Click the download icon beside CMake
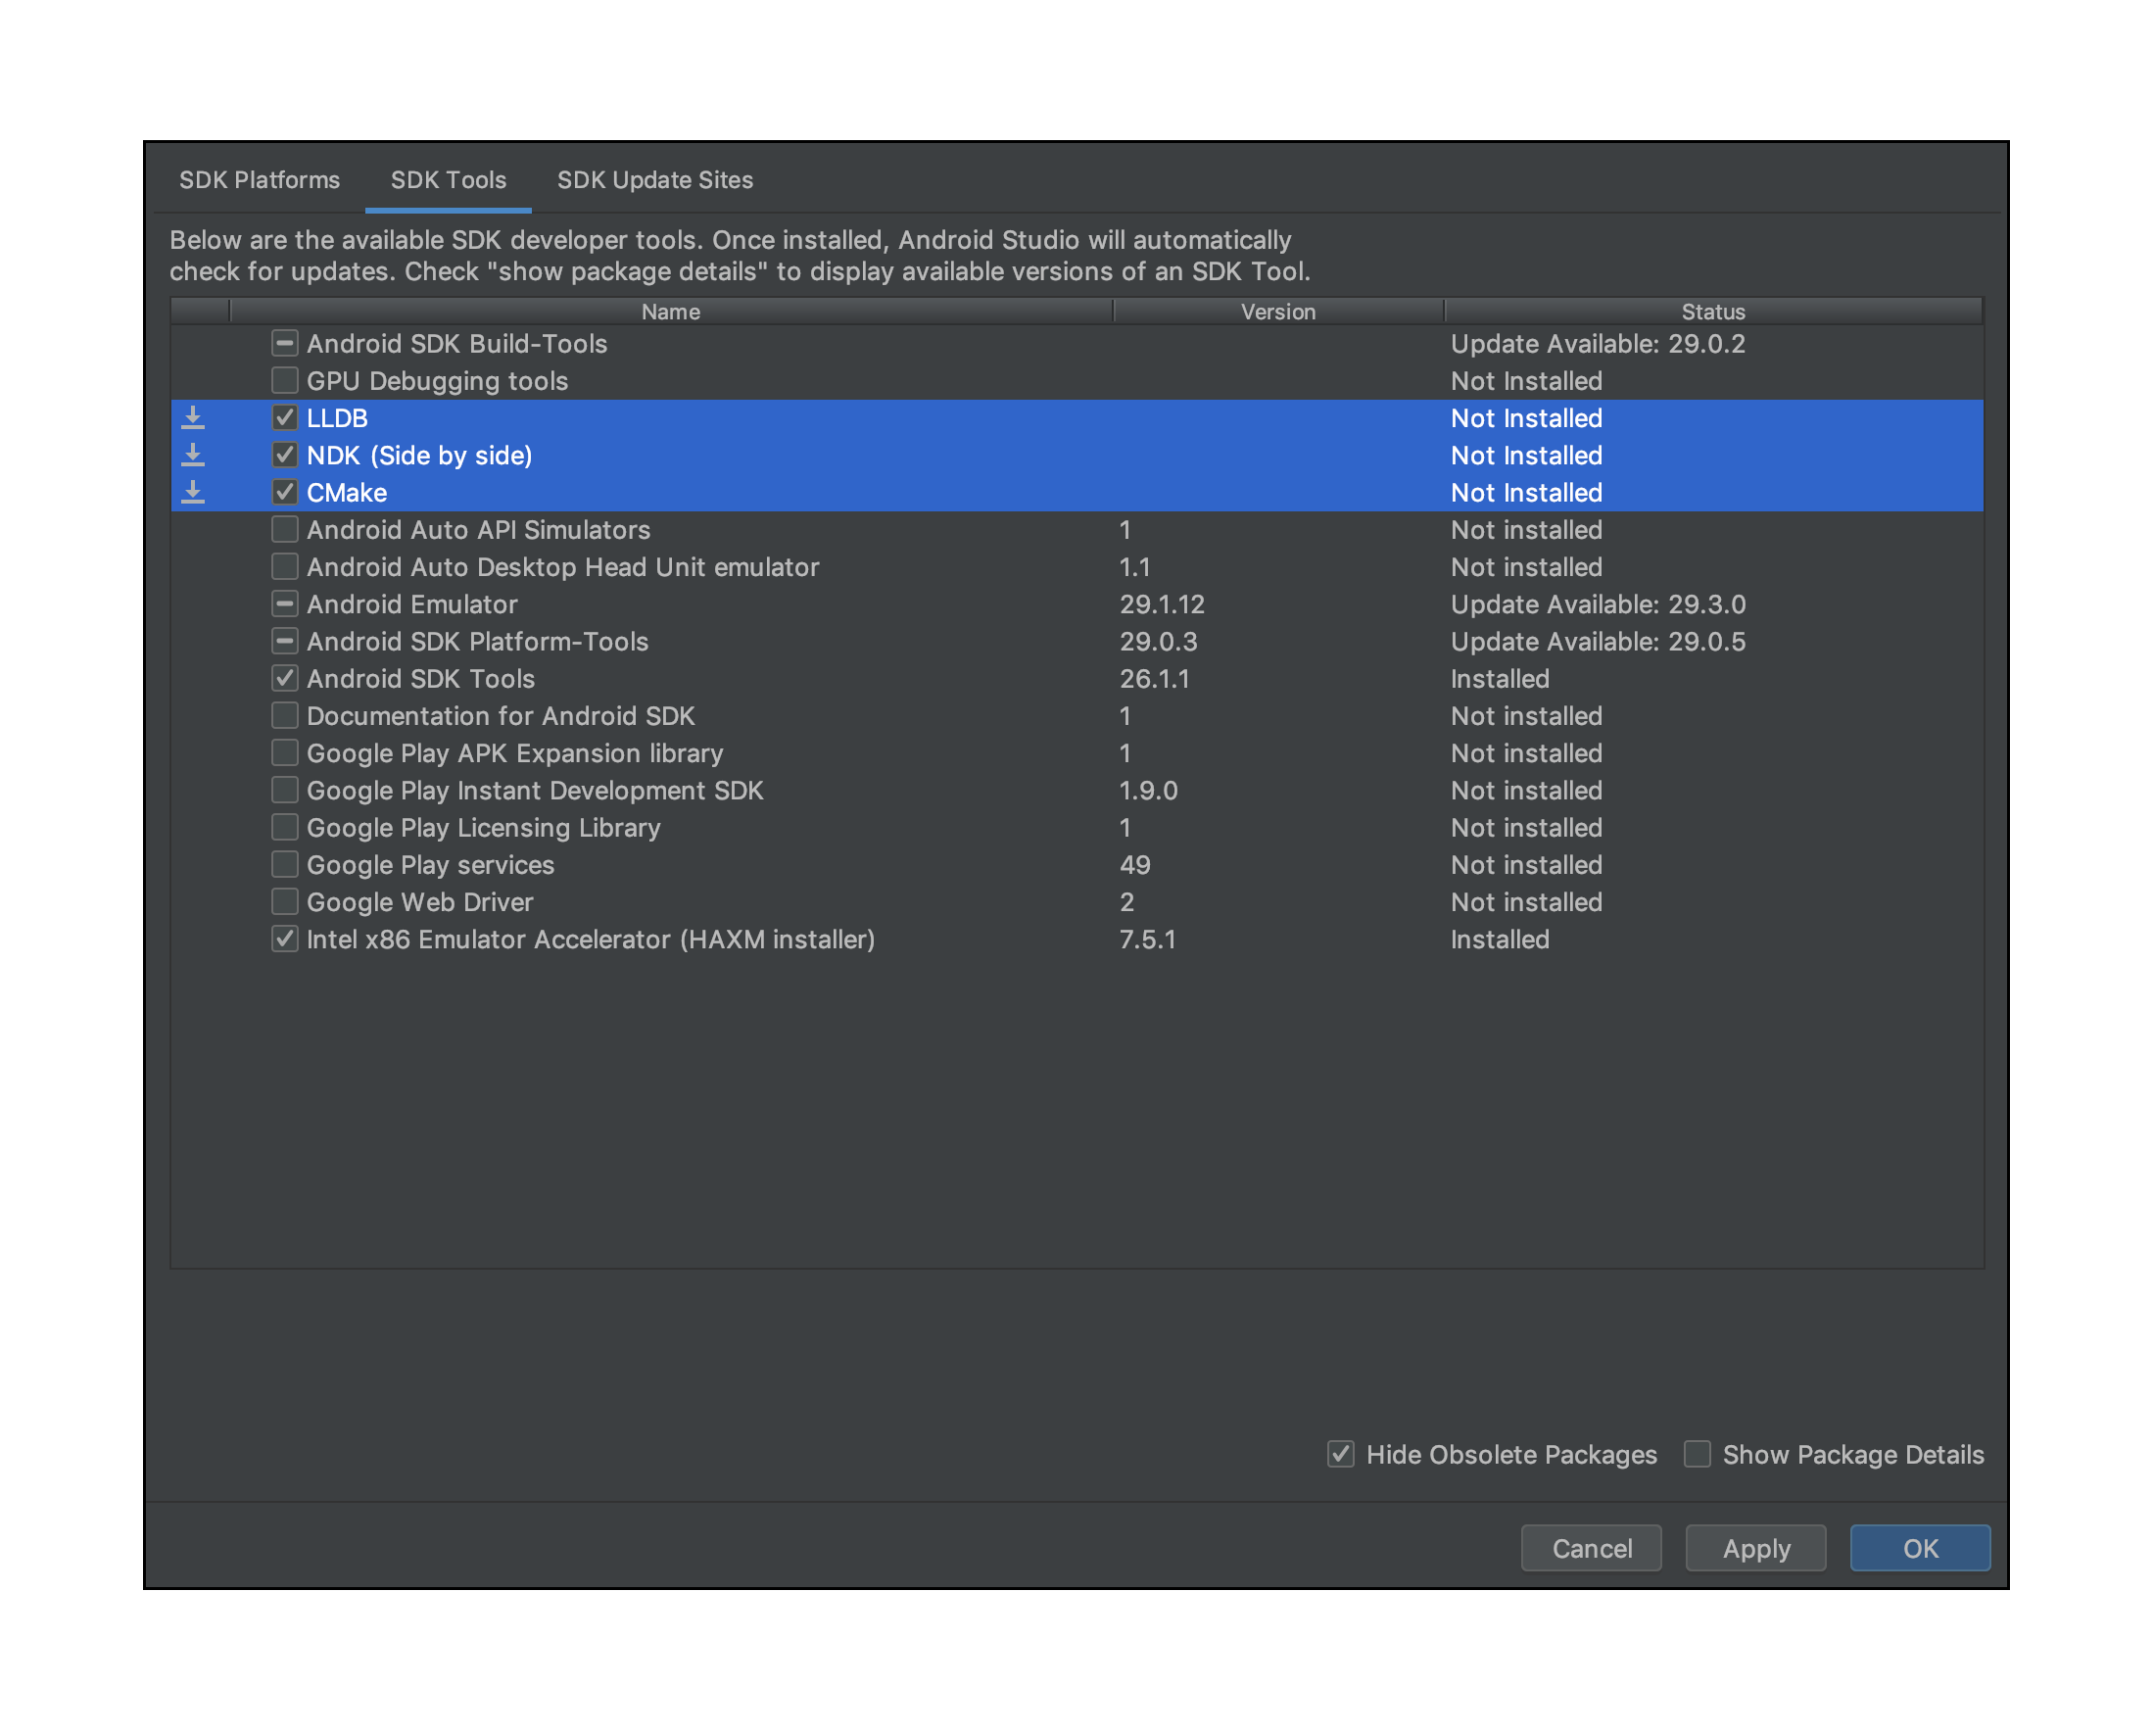This screenshot has width=2153, height=1736. [193, 492]
